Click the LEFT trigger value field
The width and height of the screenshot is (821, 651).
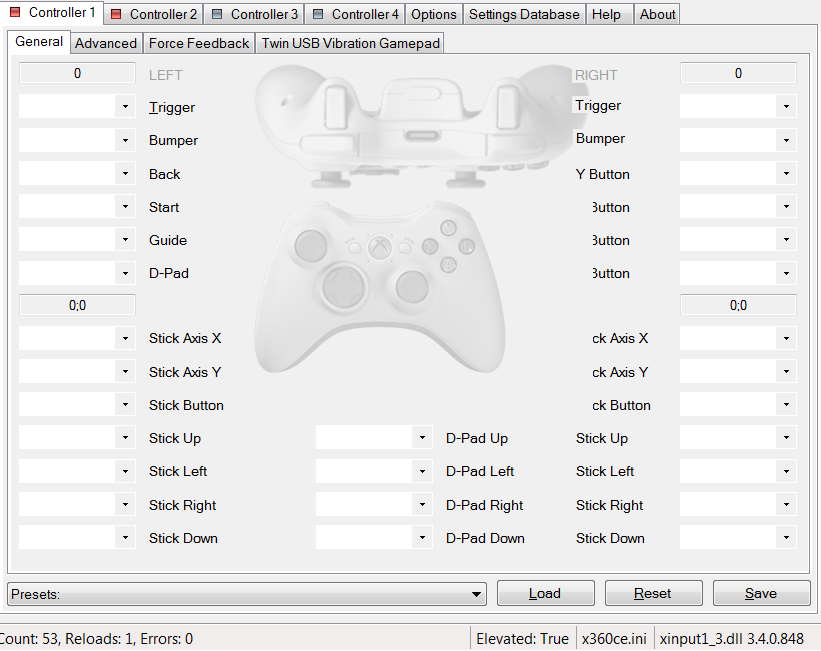coord(77,73)
